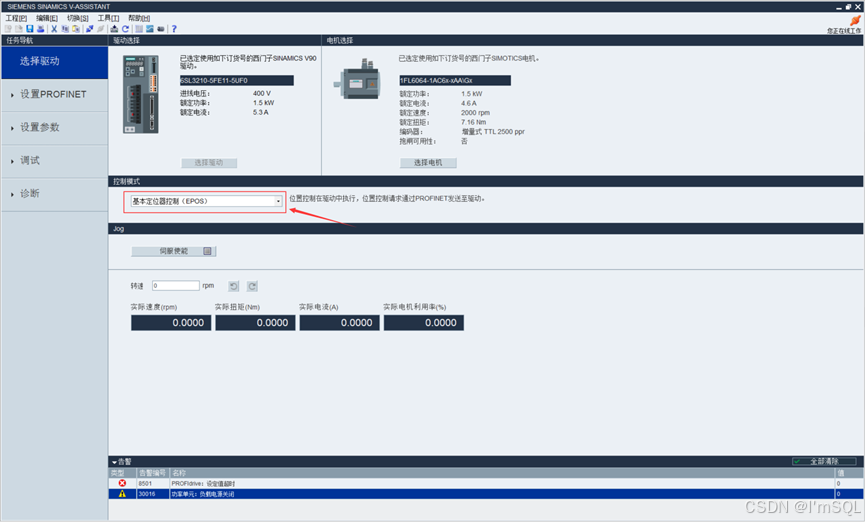Image resolution: width=865 pixels, height=522 pixels.
Task: Click the clockwise jog rotation button
Action: pyautogui.click(x=252, y=286)
